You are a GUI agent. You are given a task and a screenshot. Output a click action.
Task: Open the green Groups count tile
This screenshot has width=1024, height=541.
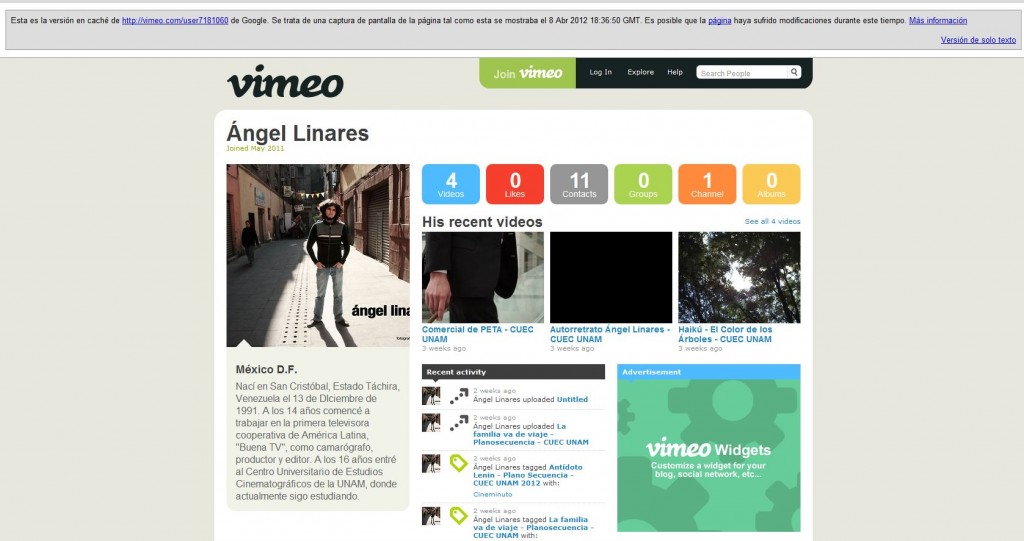643,184
